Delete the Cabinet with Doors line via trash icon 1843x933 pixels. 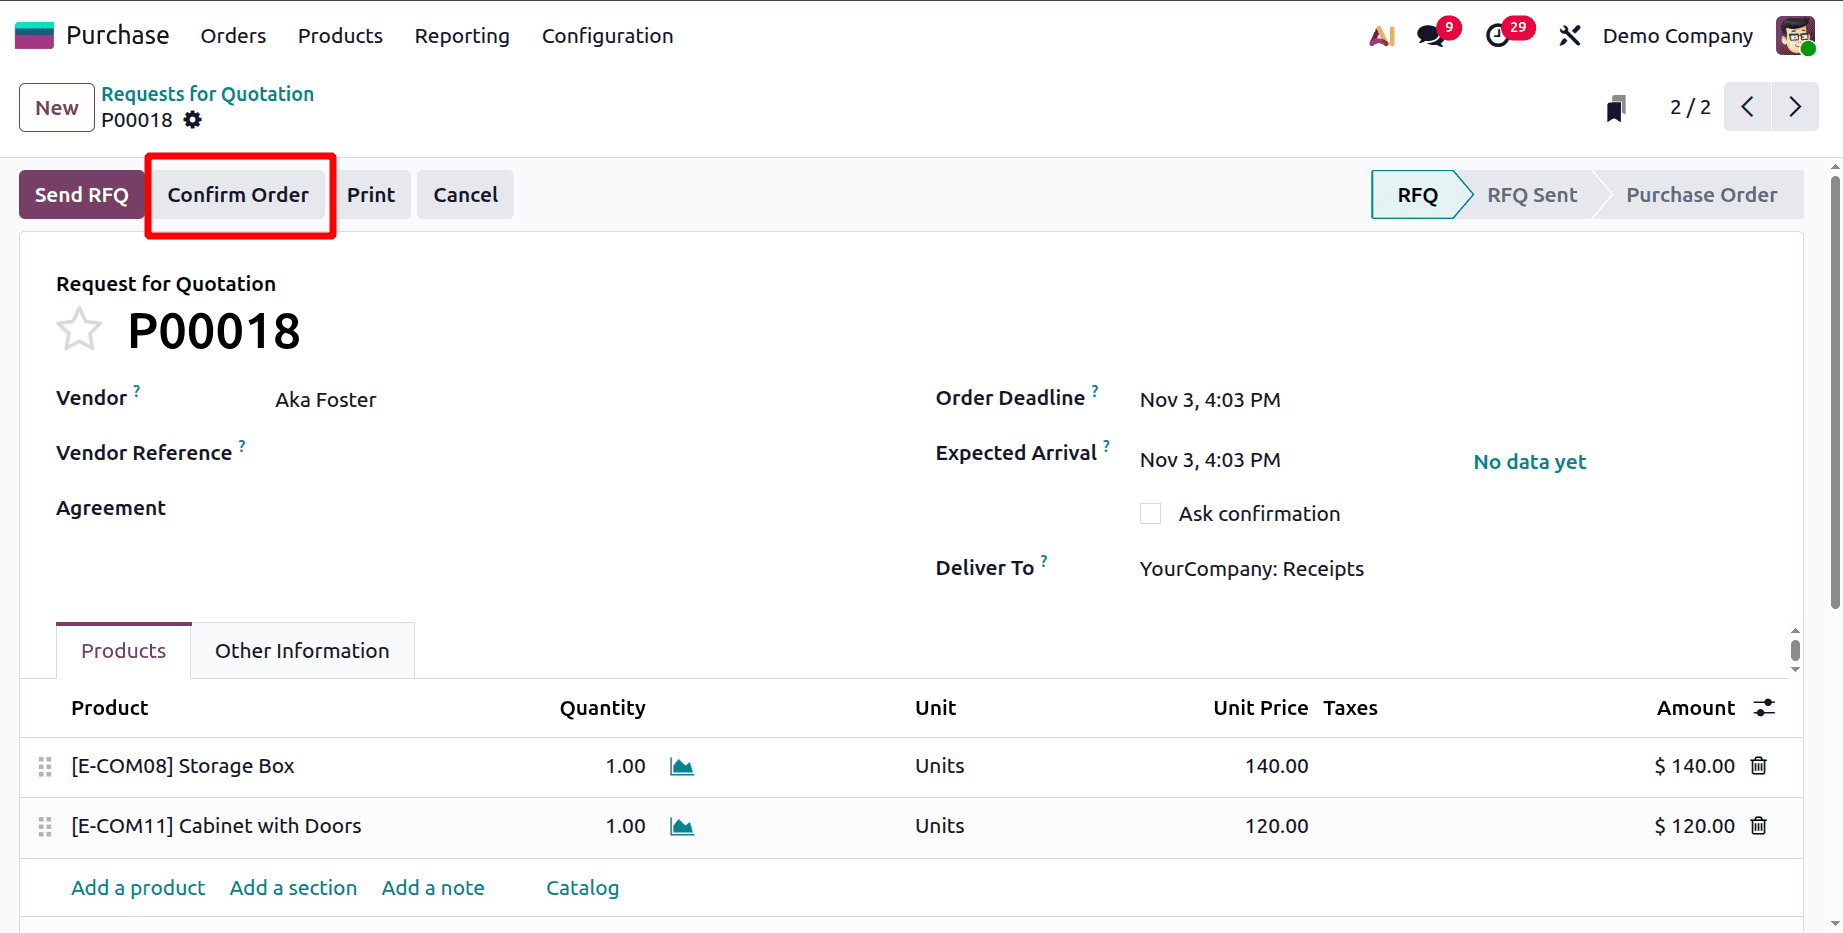tap(1759, 826)
